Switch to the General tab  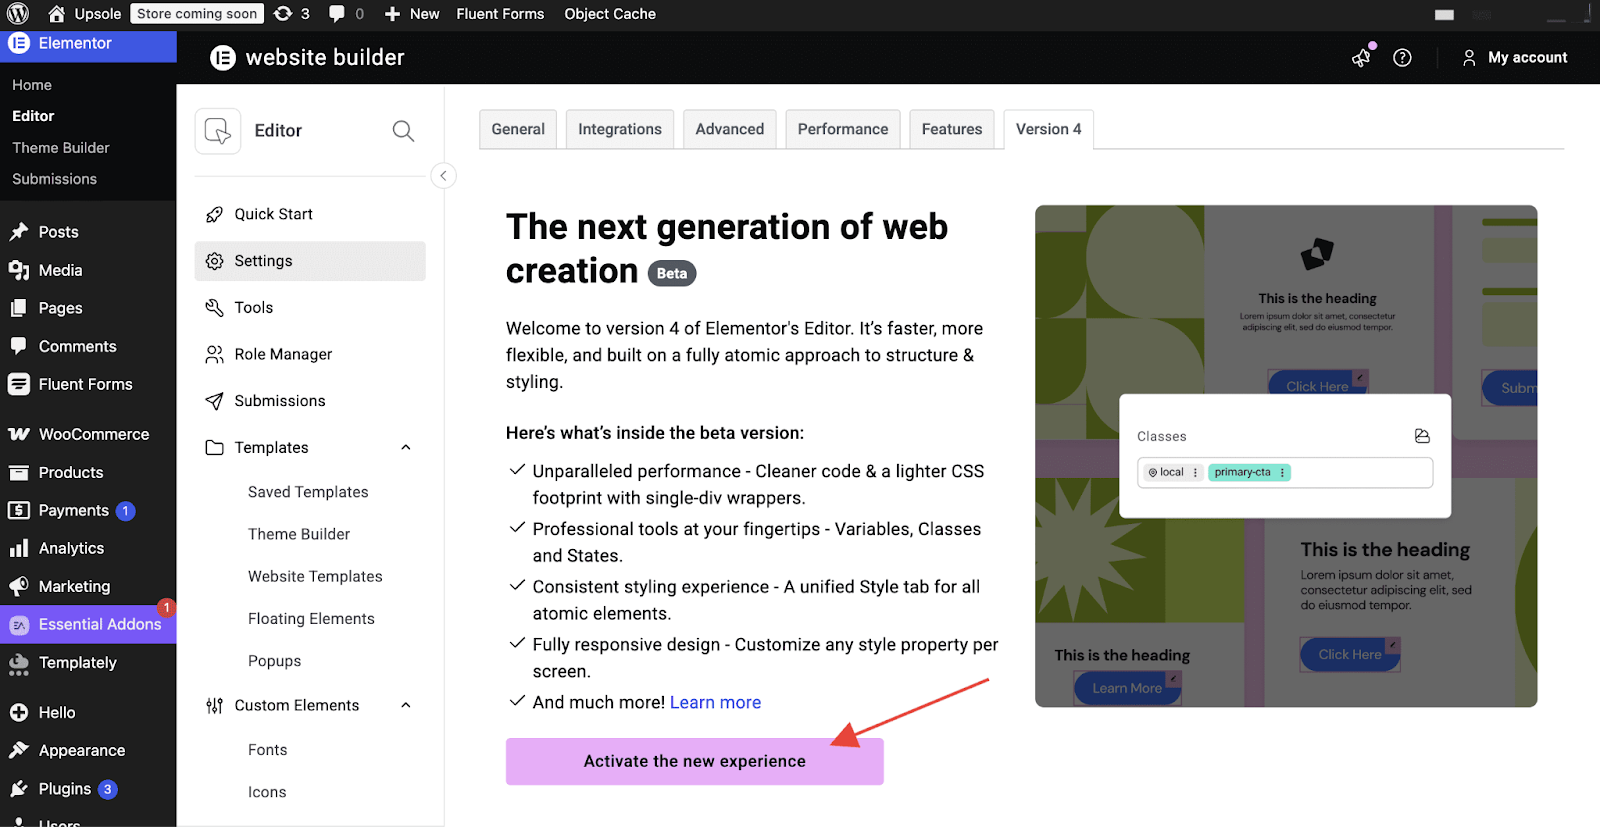pos(518,129)
